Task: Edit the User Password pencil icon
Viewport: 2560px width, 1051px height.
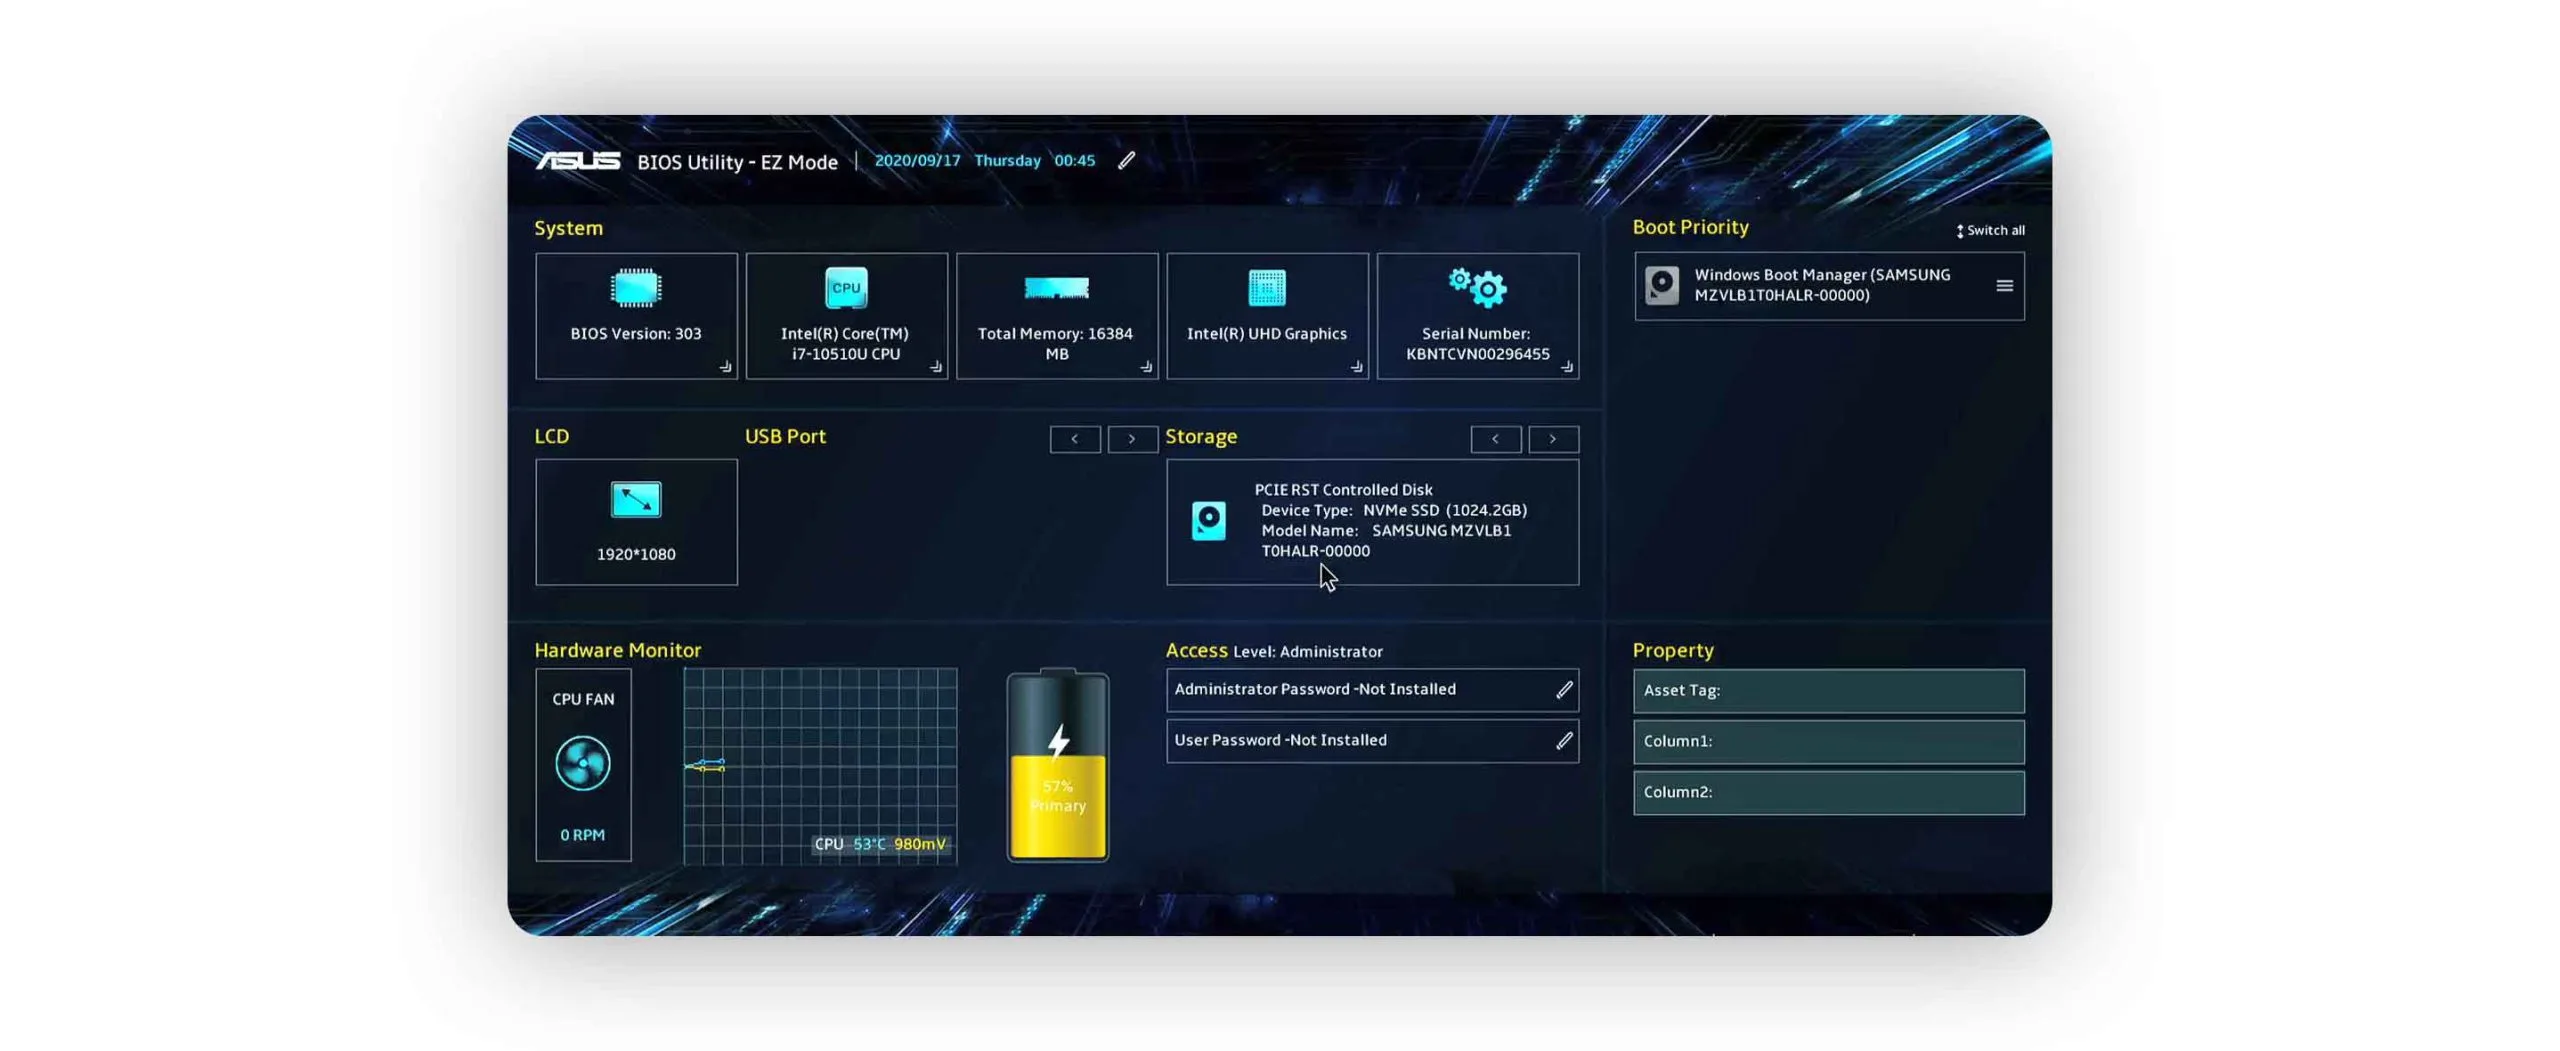Action: [x=1563, y=741]
